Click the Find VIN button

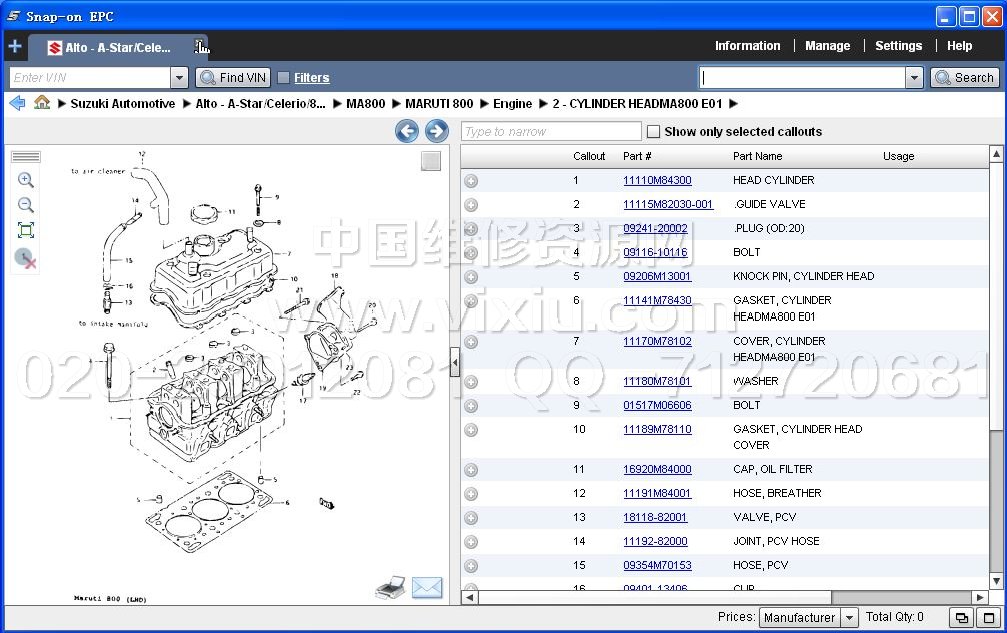pos(234,78)
